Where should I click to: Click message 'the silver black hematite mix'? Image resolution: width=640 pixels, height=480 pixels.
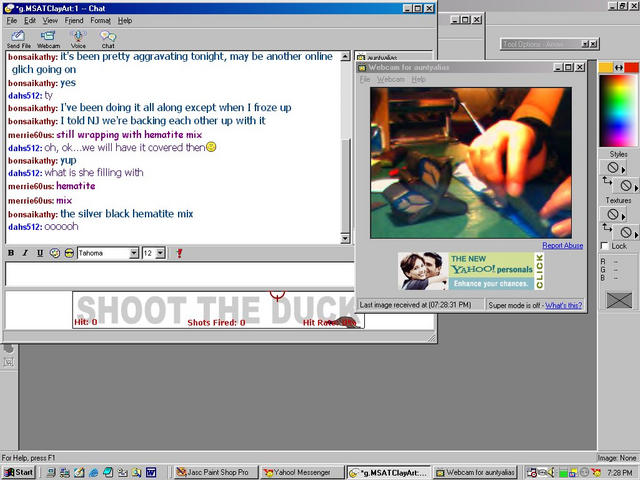[127, 214]
